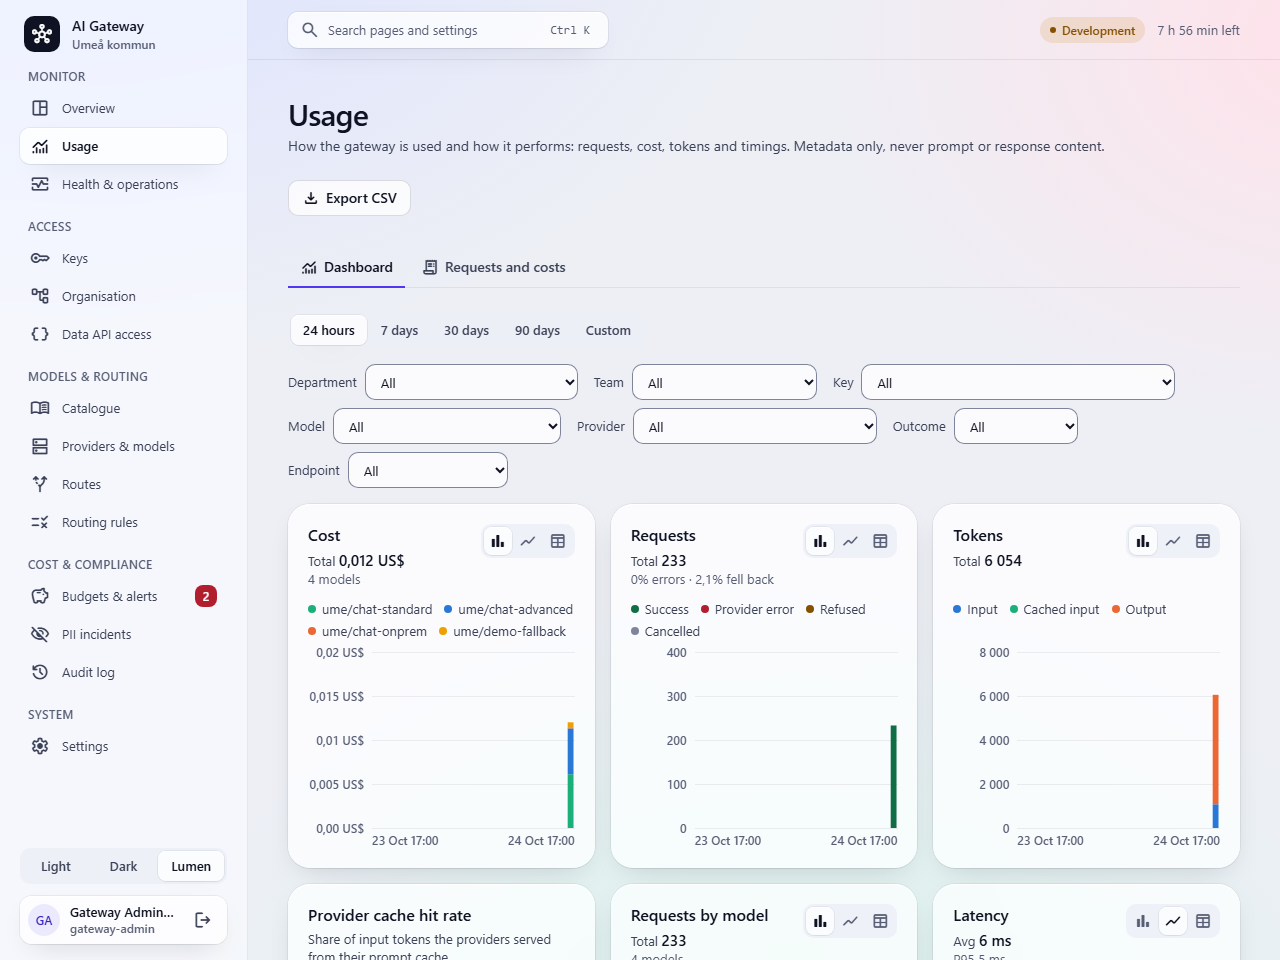This screenshot has height=960, width=1280.
Task: Switch theme to Lumen
Action: 191,866
